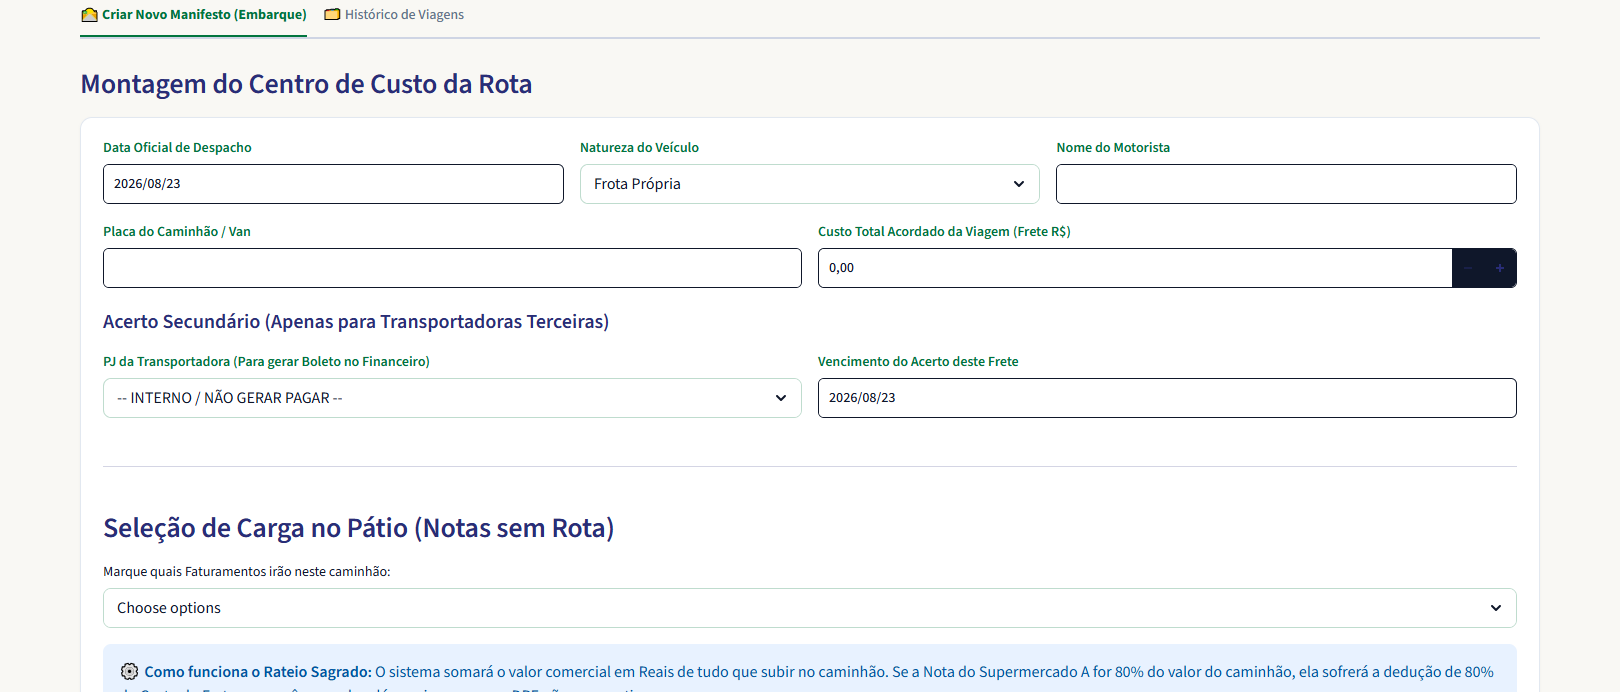Decrease freight cost with minus stepper

click(1468, 268)
